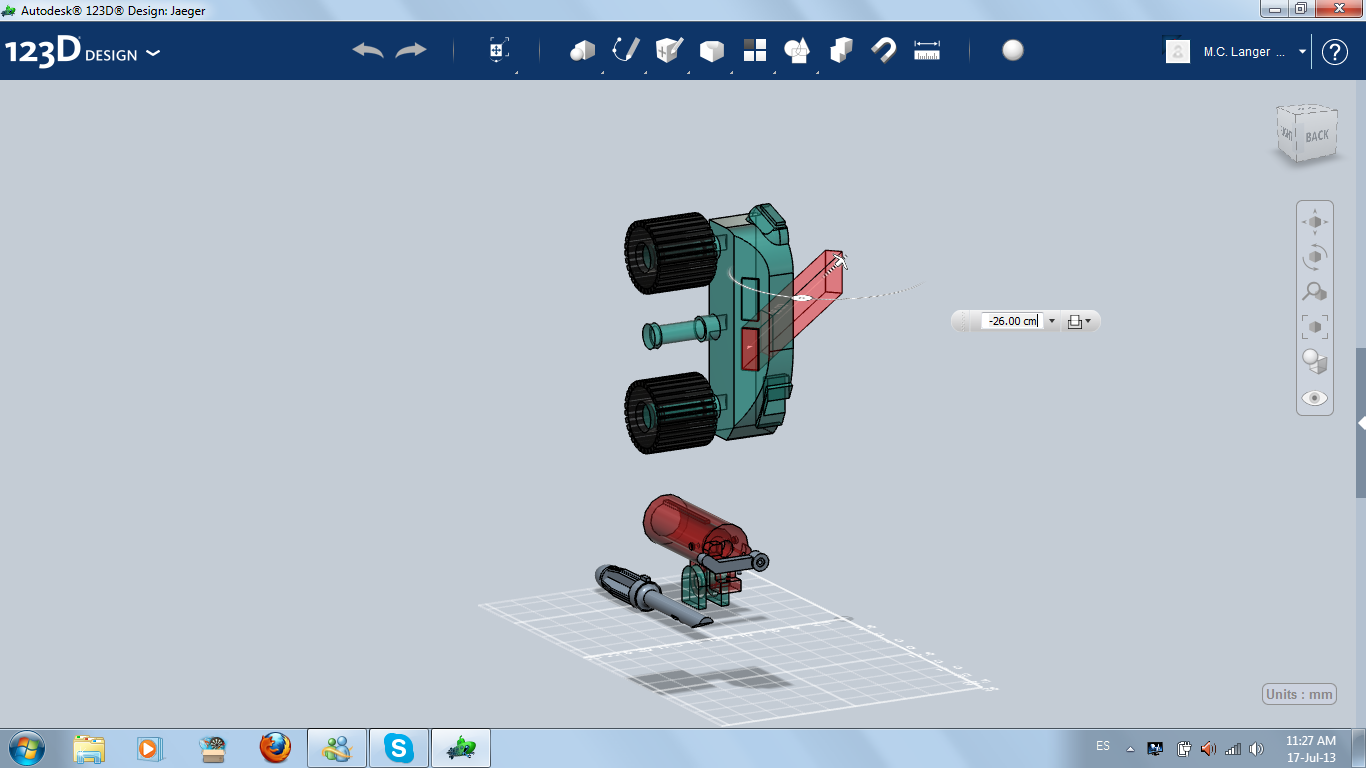Viewport: 1366px width, 768px height.
Task: Open Windows Explorer from the taskbar
Action: 90,748
